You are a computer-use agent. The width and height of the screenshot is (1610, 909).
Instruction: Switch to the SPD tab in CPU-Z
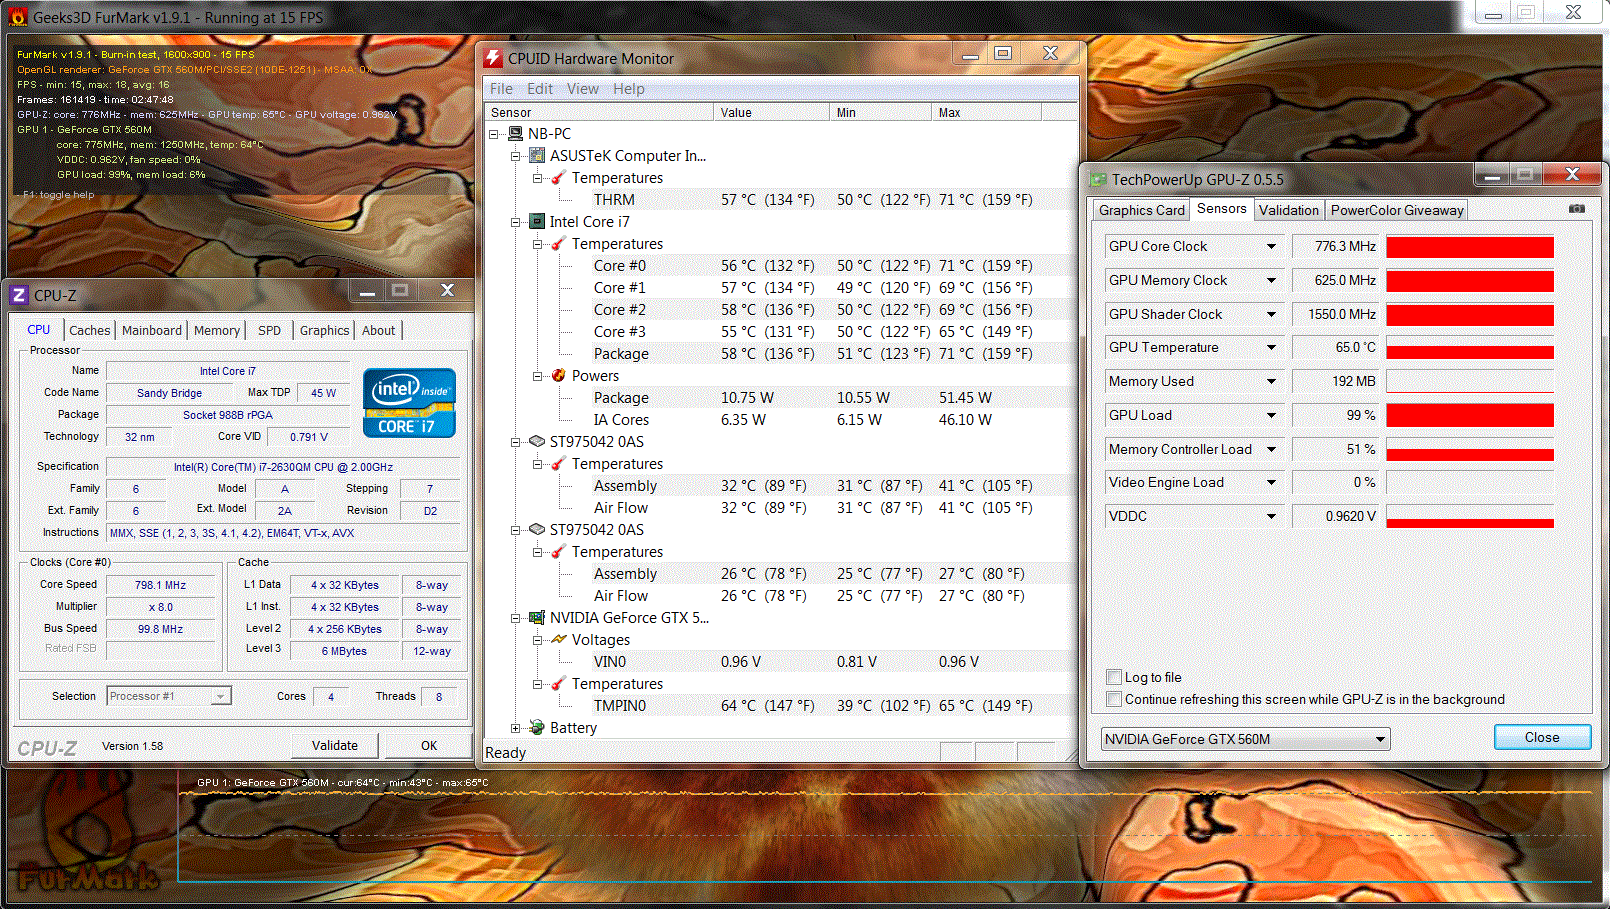click(x=269, y=330)
